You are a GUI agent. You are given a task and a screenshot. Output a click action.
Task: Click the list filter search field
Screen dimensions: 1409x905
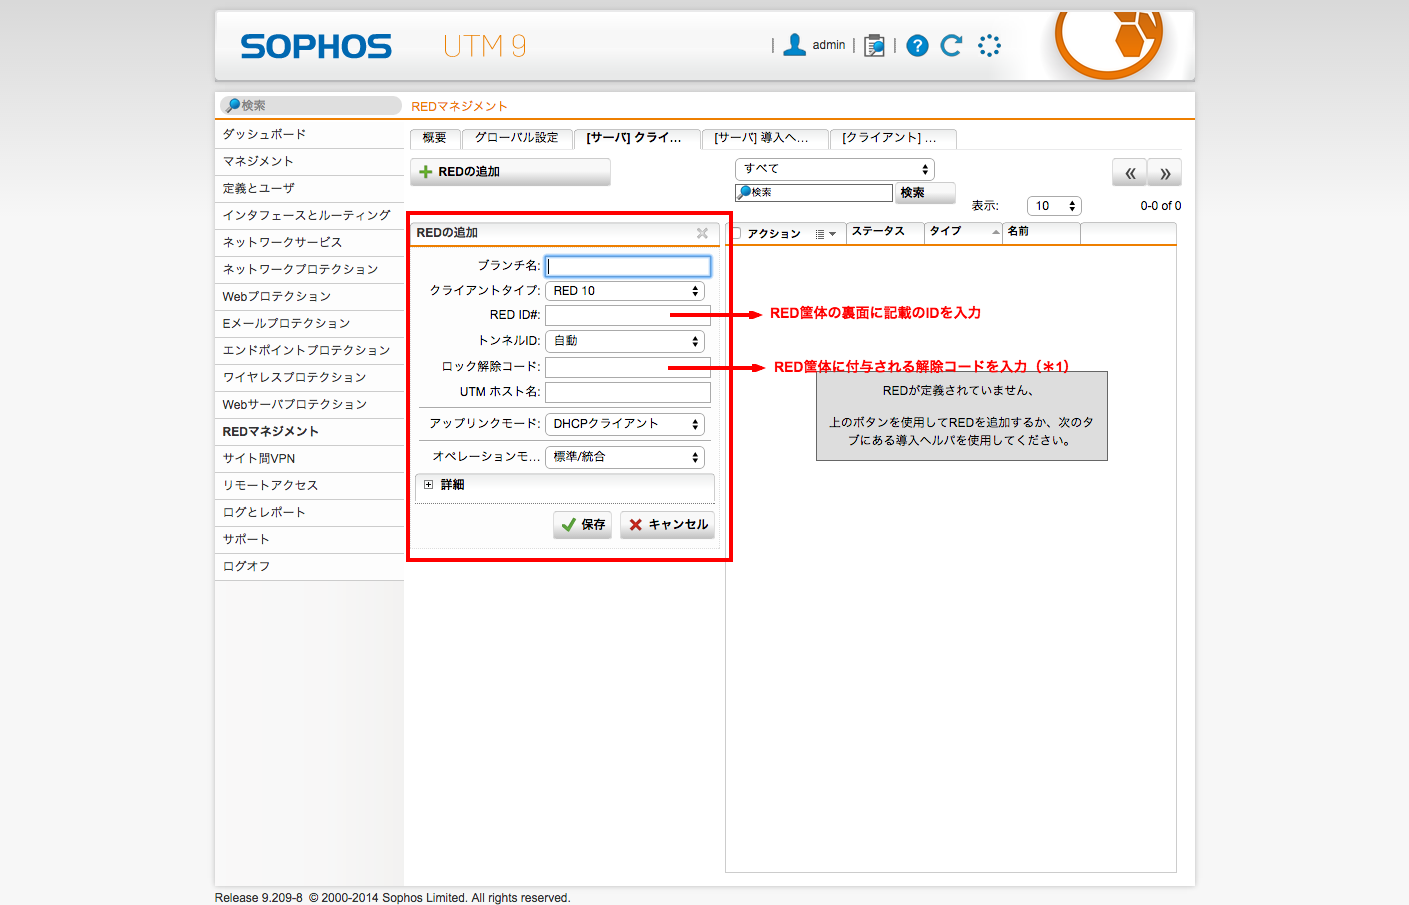point(814,193)
